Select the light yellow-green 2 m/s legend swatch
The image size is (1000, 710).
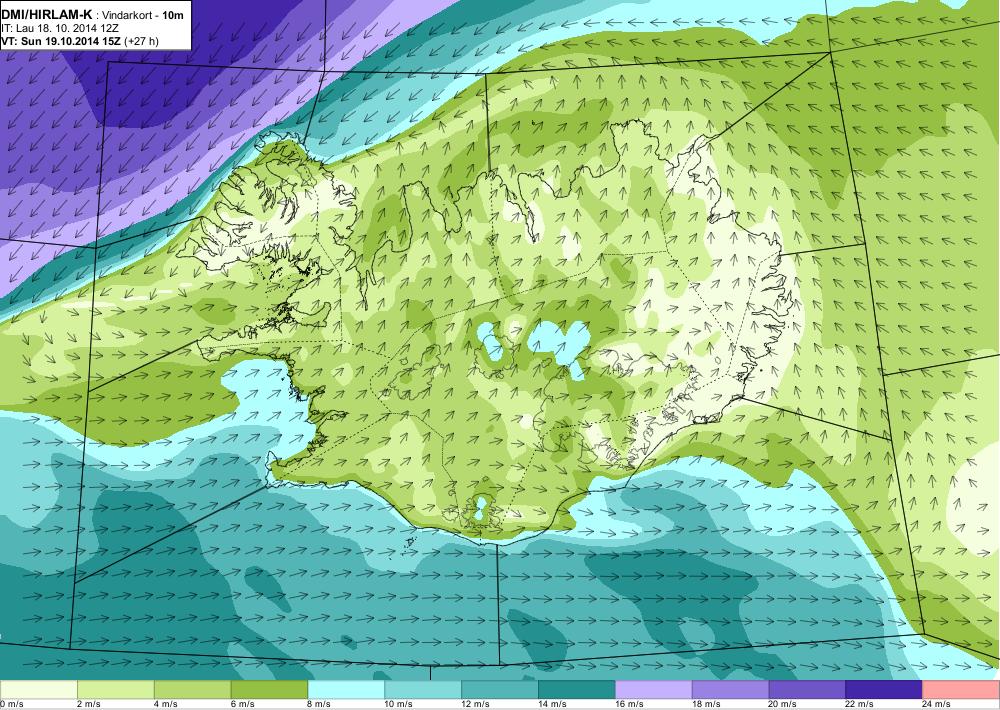tap(115, 690)
